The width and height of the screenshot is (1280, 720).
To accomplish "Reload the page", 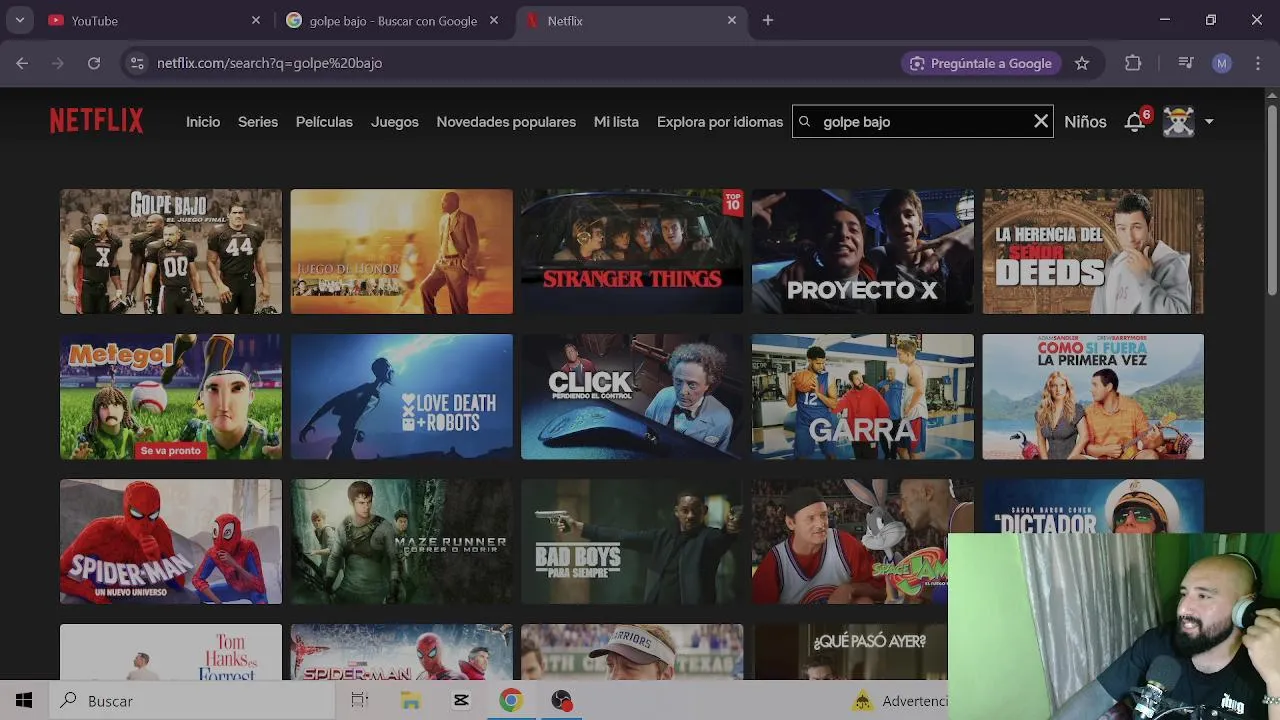I will click(x=94, y=63).
